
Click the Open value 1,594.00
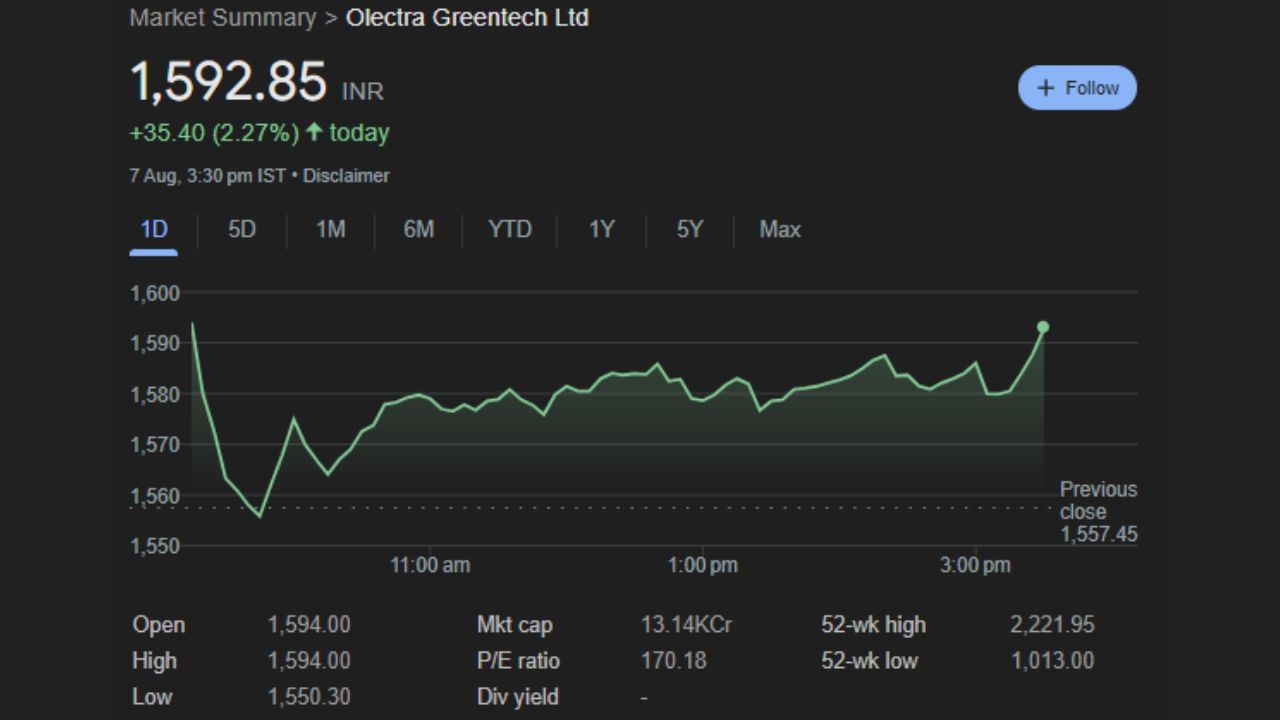point(309,625)
